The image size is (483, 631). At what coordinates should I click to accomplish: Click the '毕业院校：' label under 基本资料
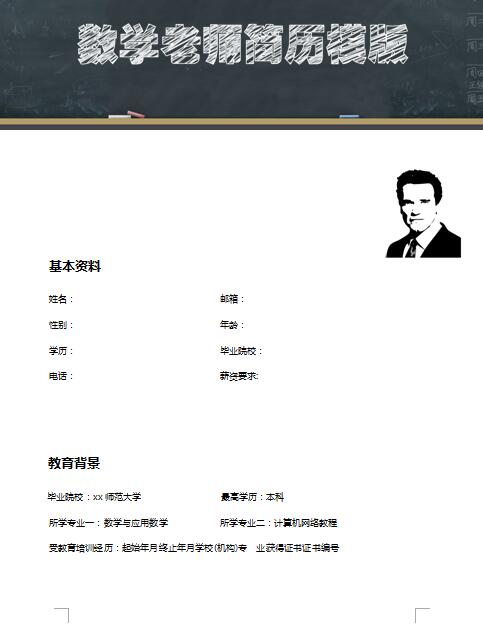click(x=241, y=351)
